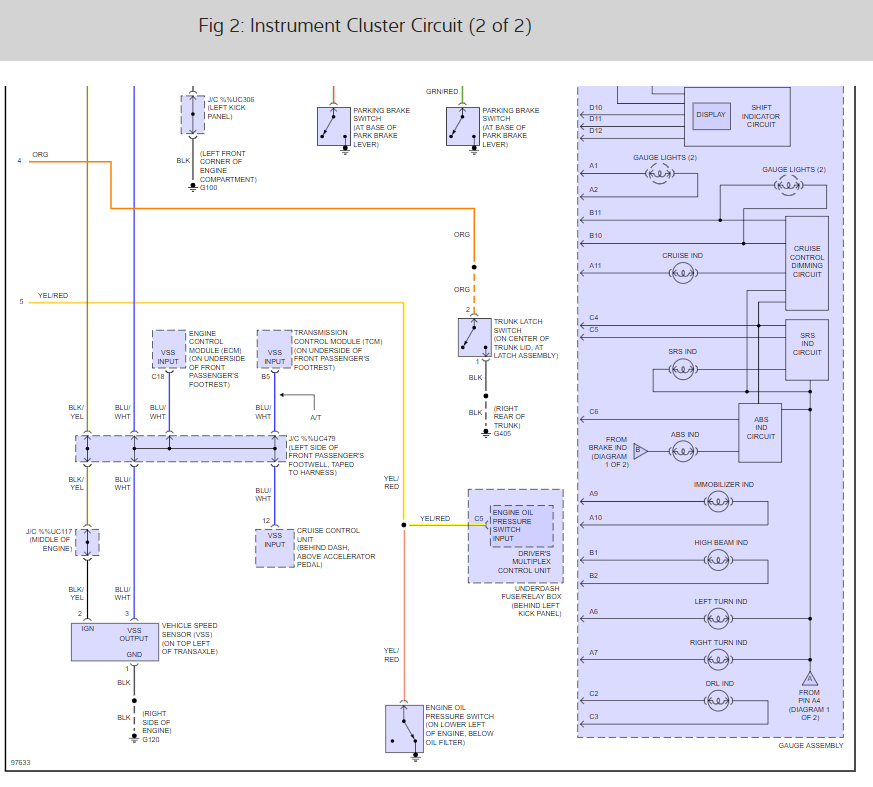The image size is (873, 787).
Task: Click the DRL Ind lamp symbol
Action: tap(718, 700)
